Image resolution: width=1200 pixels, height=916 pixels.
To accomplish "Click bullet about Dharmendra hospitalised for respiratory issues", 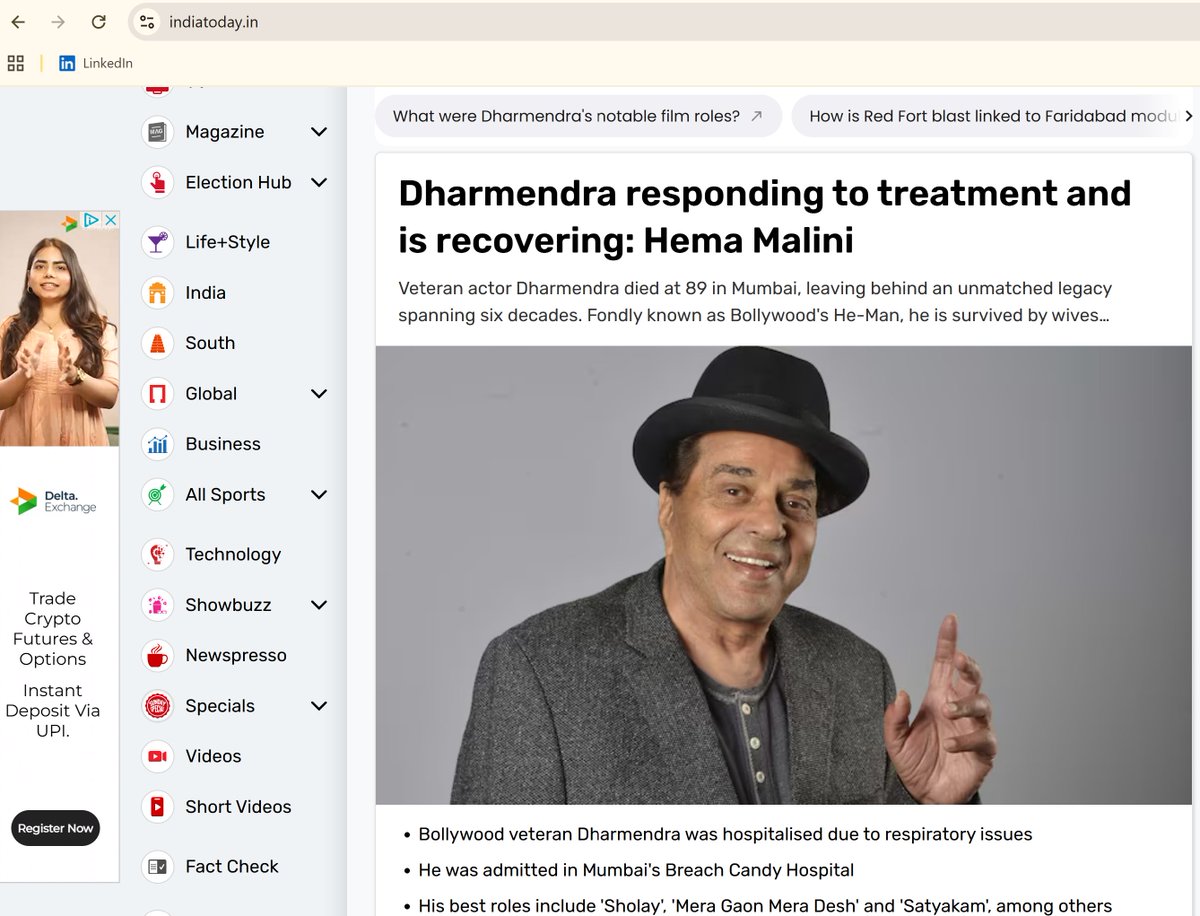I will click(x=725, y=834).
